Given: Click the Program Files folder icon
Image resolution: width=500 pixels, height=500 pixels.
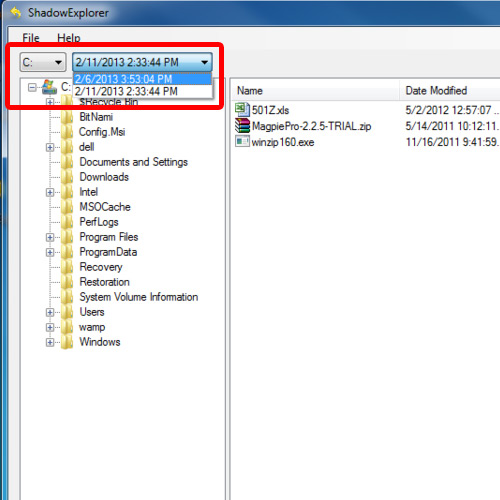Looking at the screenshot, I should (67, 237).
